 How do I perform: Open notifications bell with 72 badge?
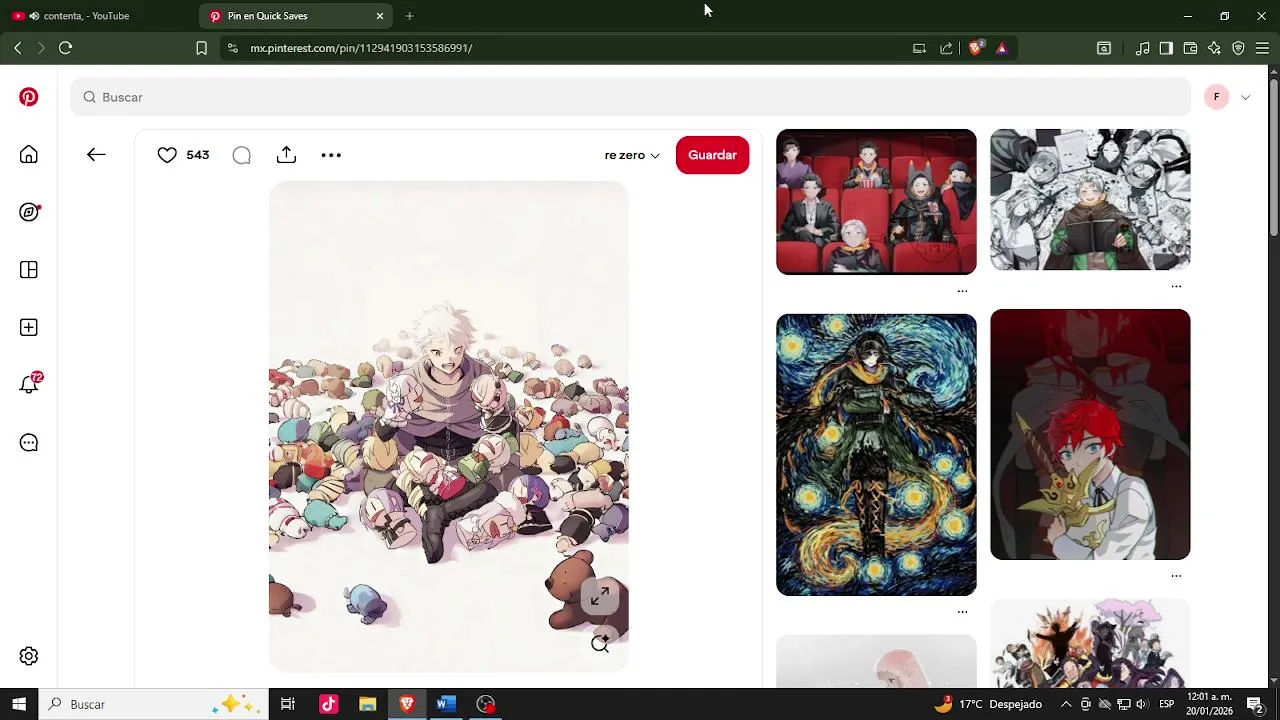click(x=30, y=384)
